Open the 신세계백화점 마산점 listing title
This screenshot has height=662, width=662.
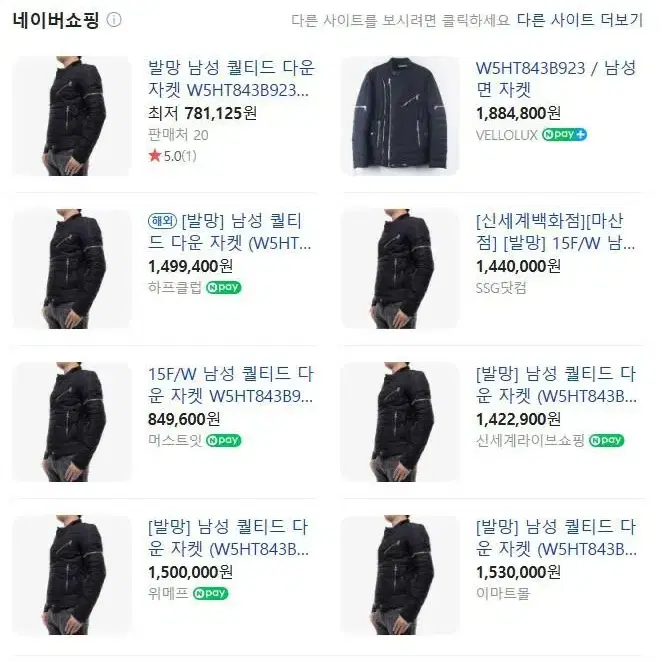coord(556,232)
